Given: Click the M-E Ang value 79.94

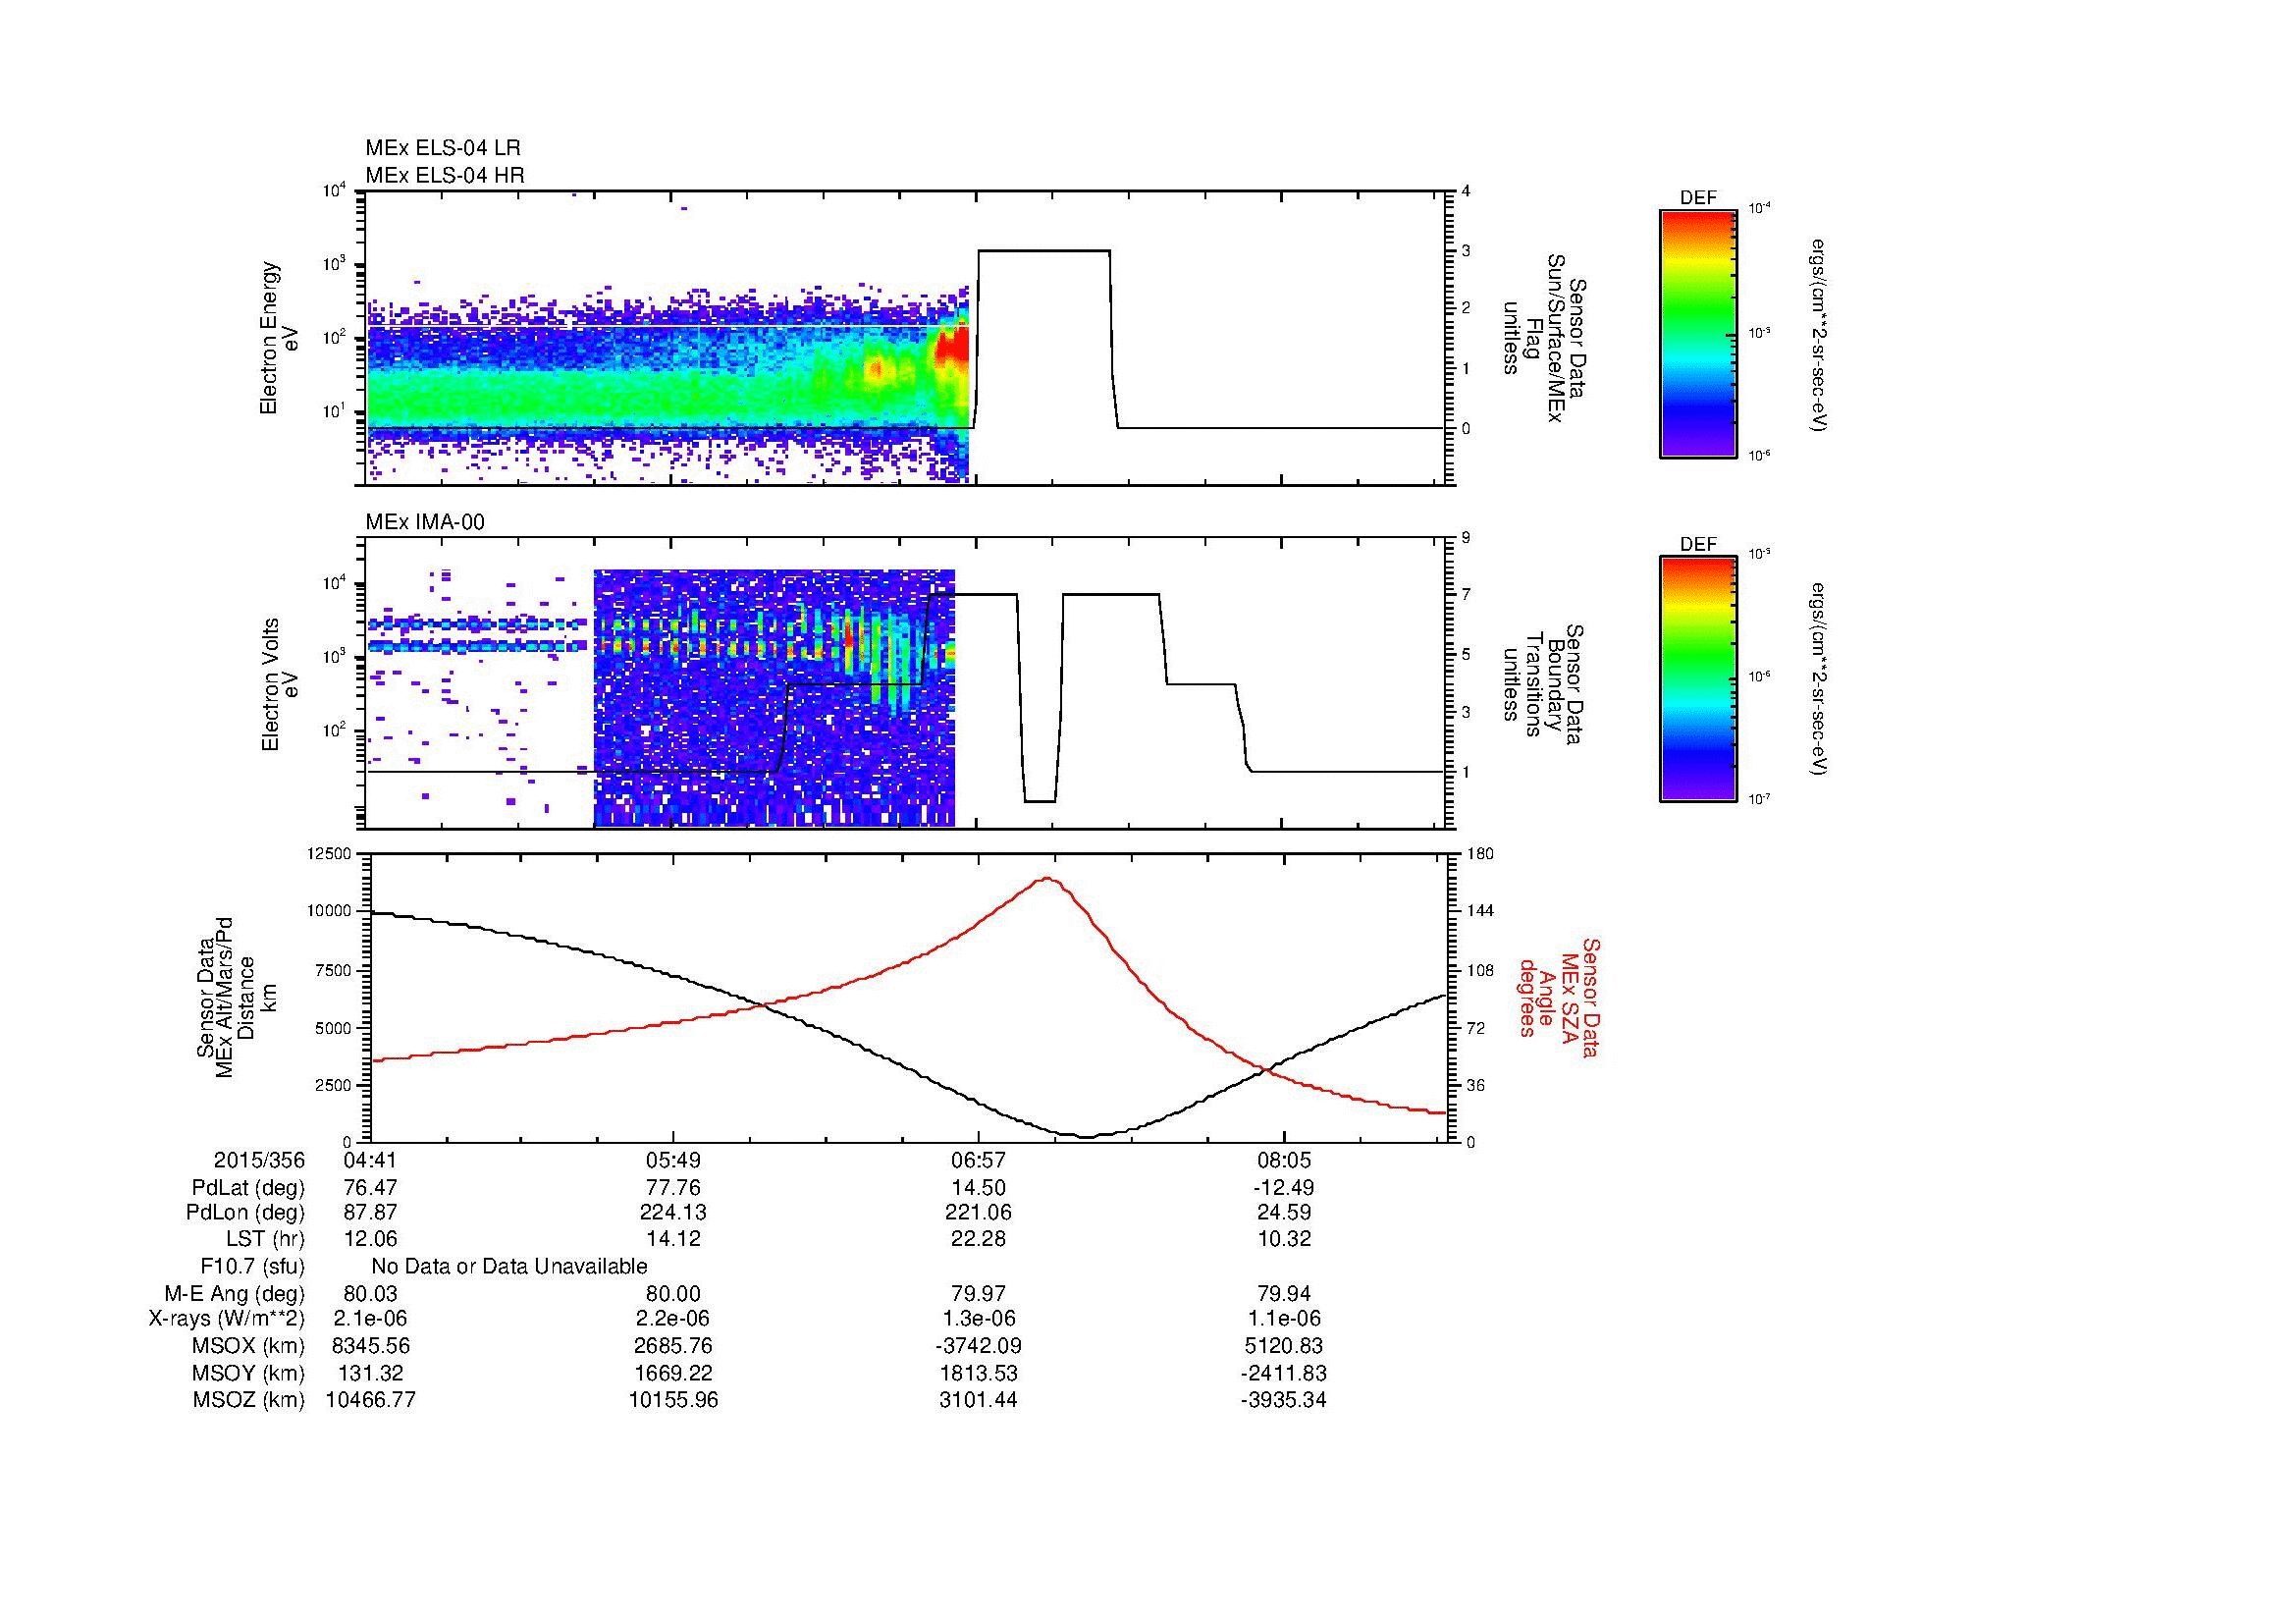Looking at the screenshot, I should click(x=1283, y=1293).
